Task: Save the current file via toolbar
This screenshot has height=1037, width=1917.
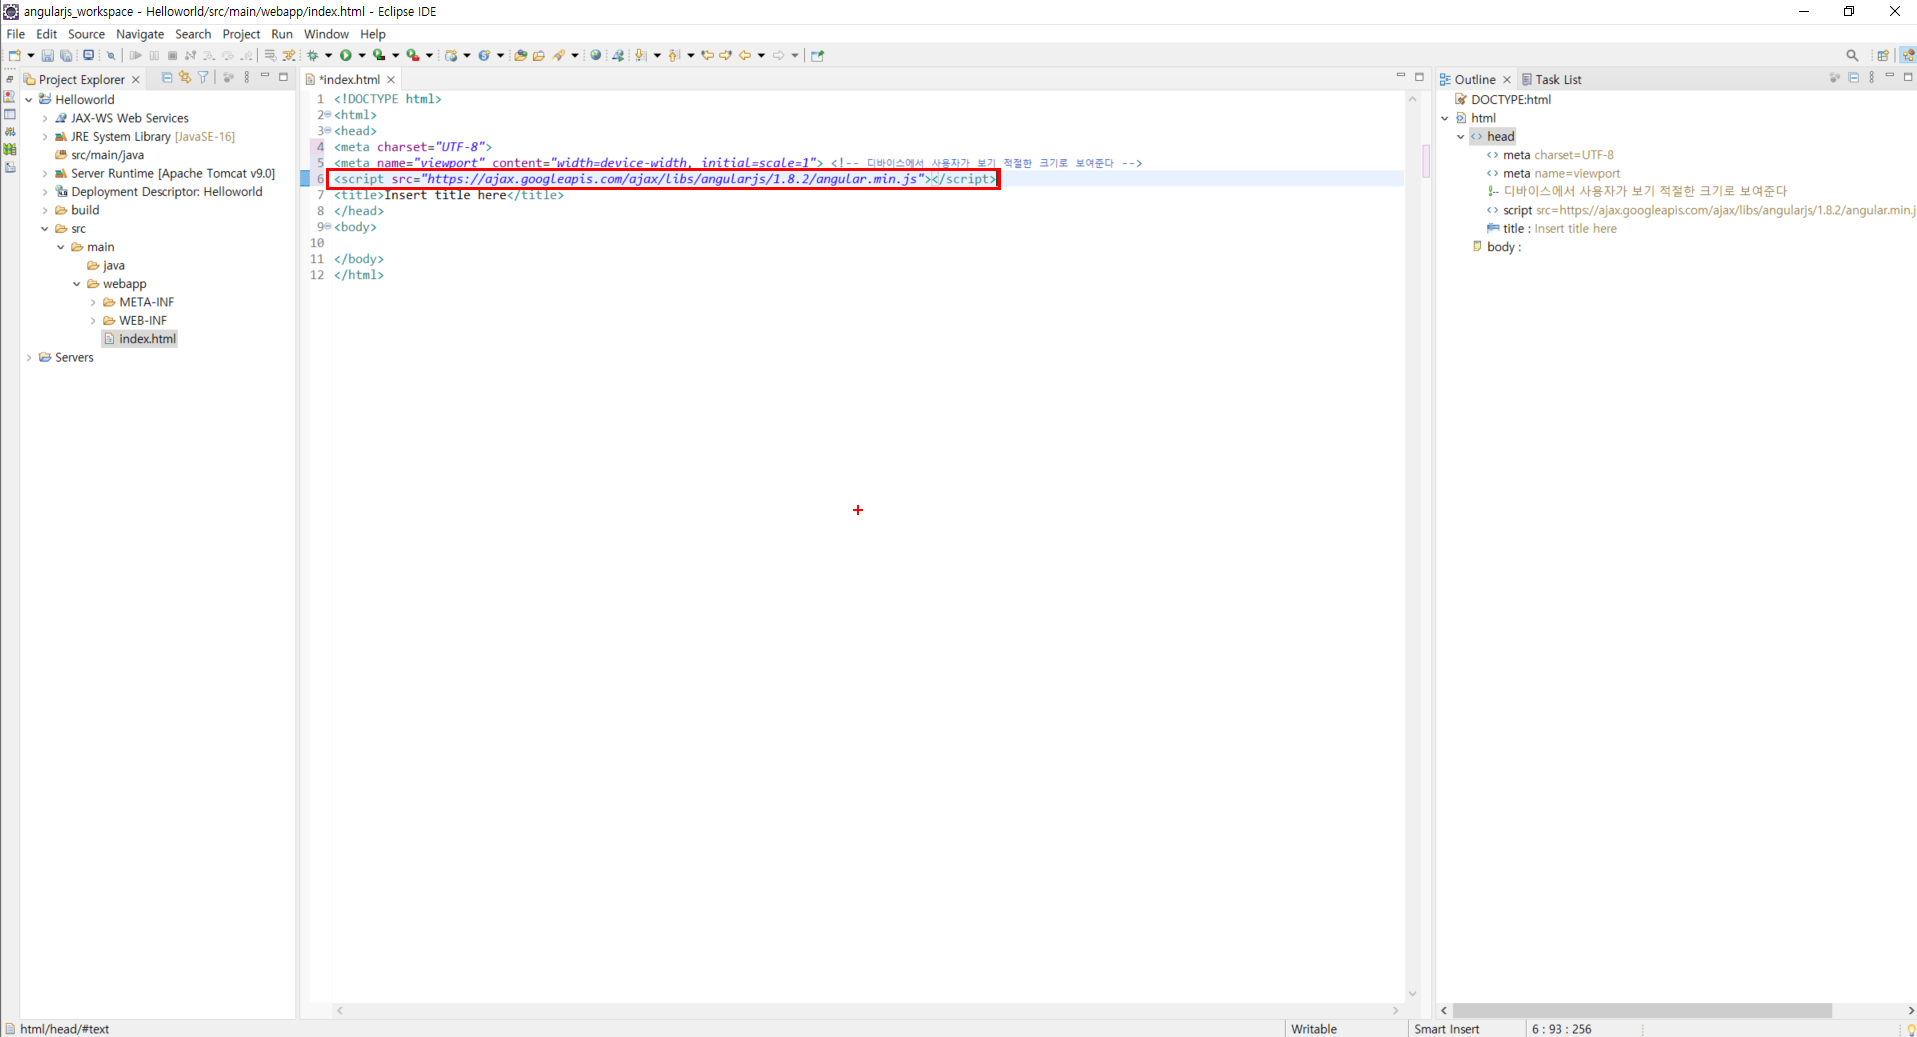Action: click(x=47, y=56)
